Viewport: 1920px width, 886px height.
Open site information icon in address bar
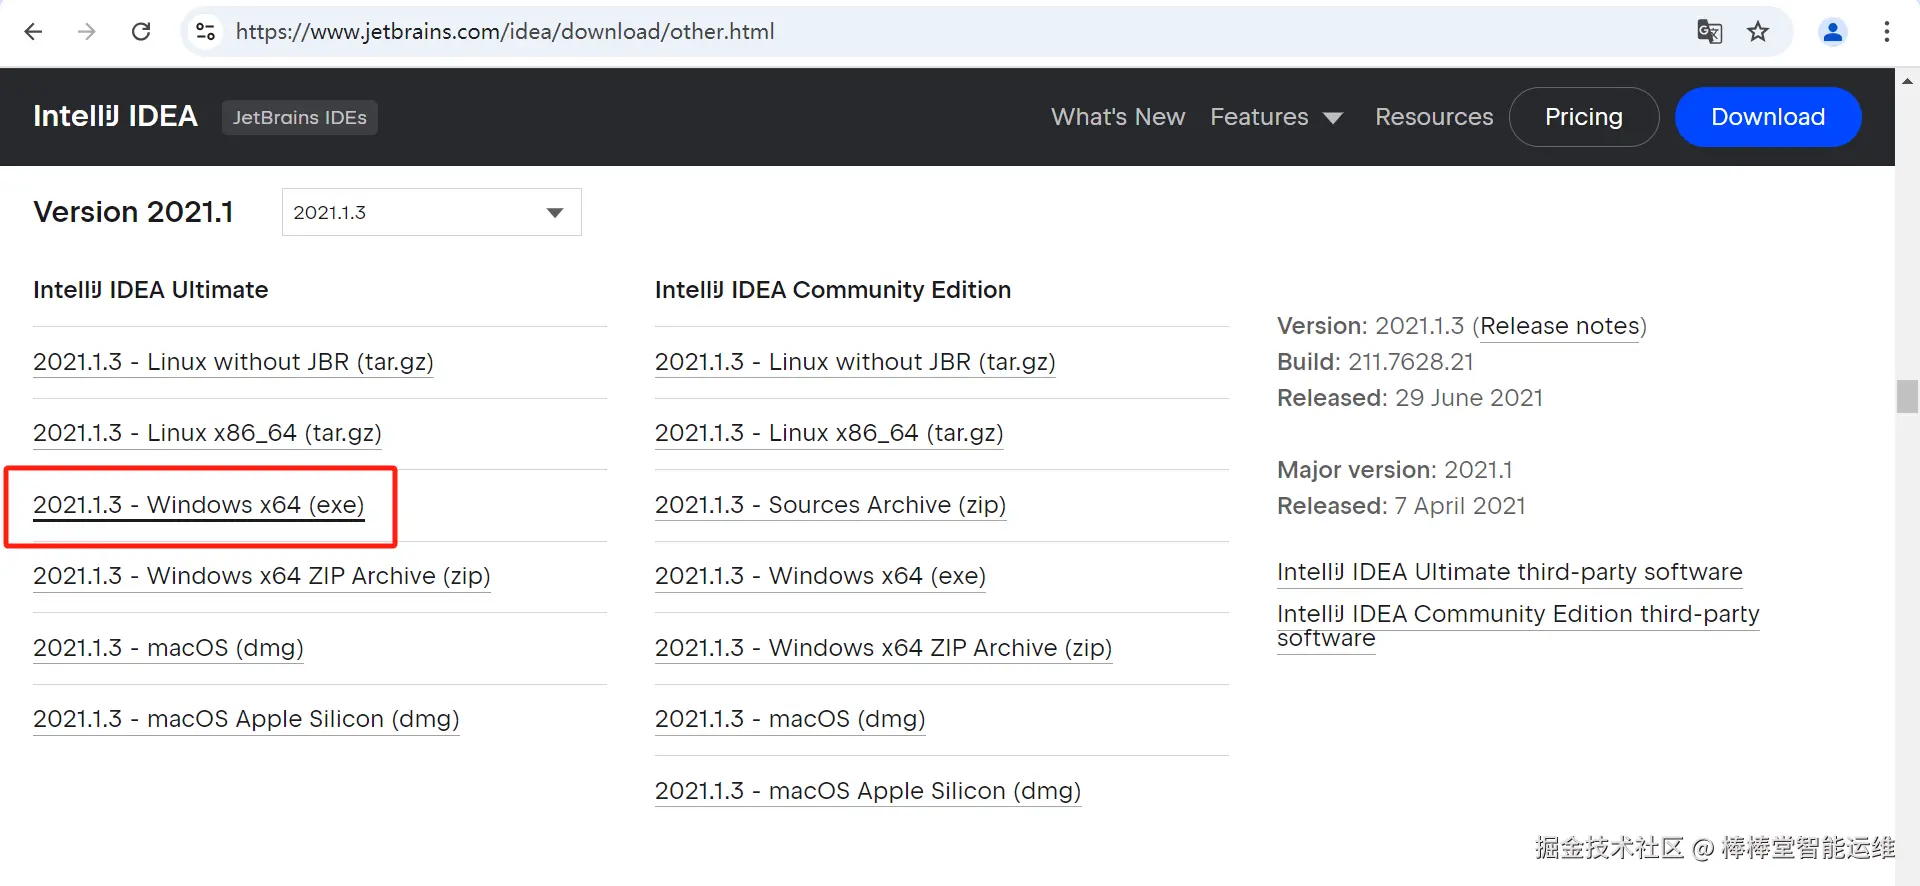(x=205, y=32)
